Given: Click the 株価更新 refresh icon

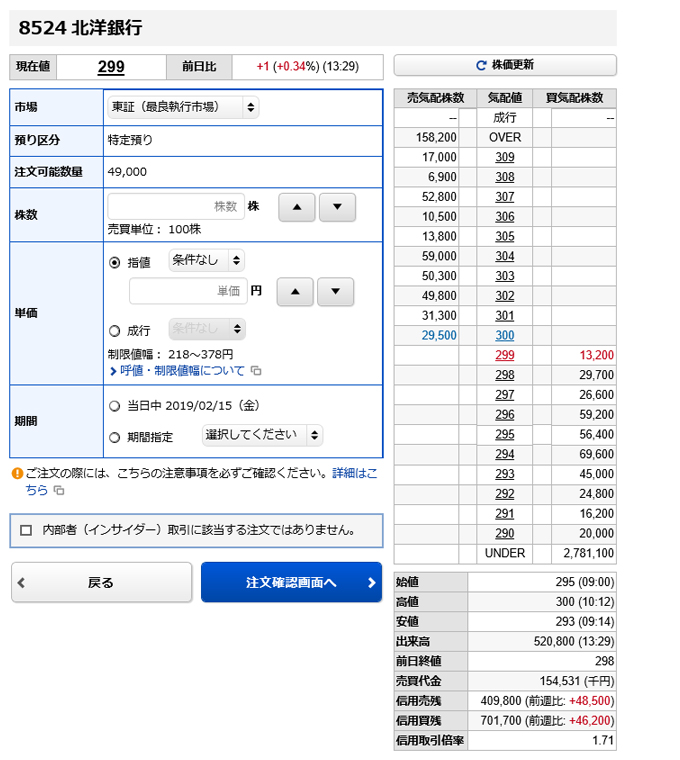Looking at the screenshot, I should (481, 65).
